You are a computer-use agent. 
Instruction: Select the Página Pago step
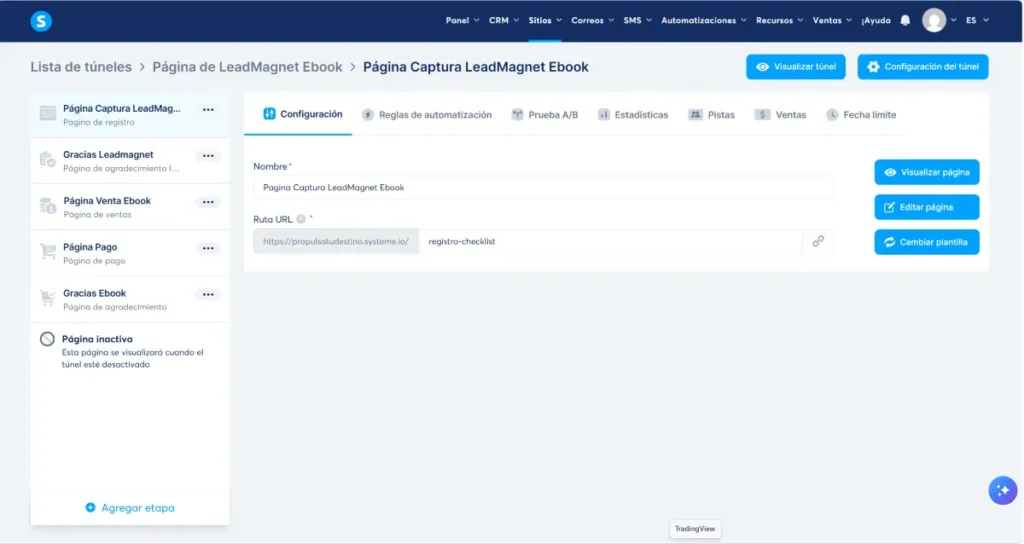click(x=130, y=253)
